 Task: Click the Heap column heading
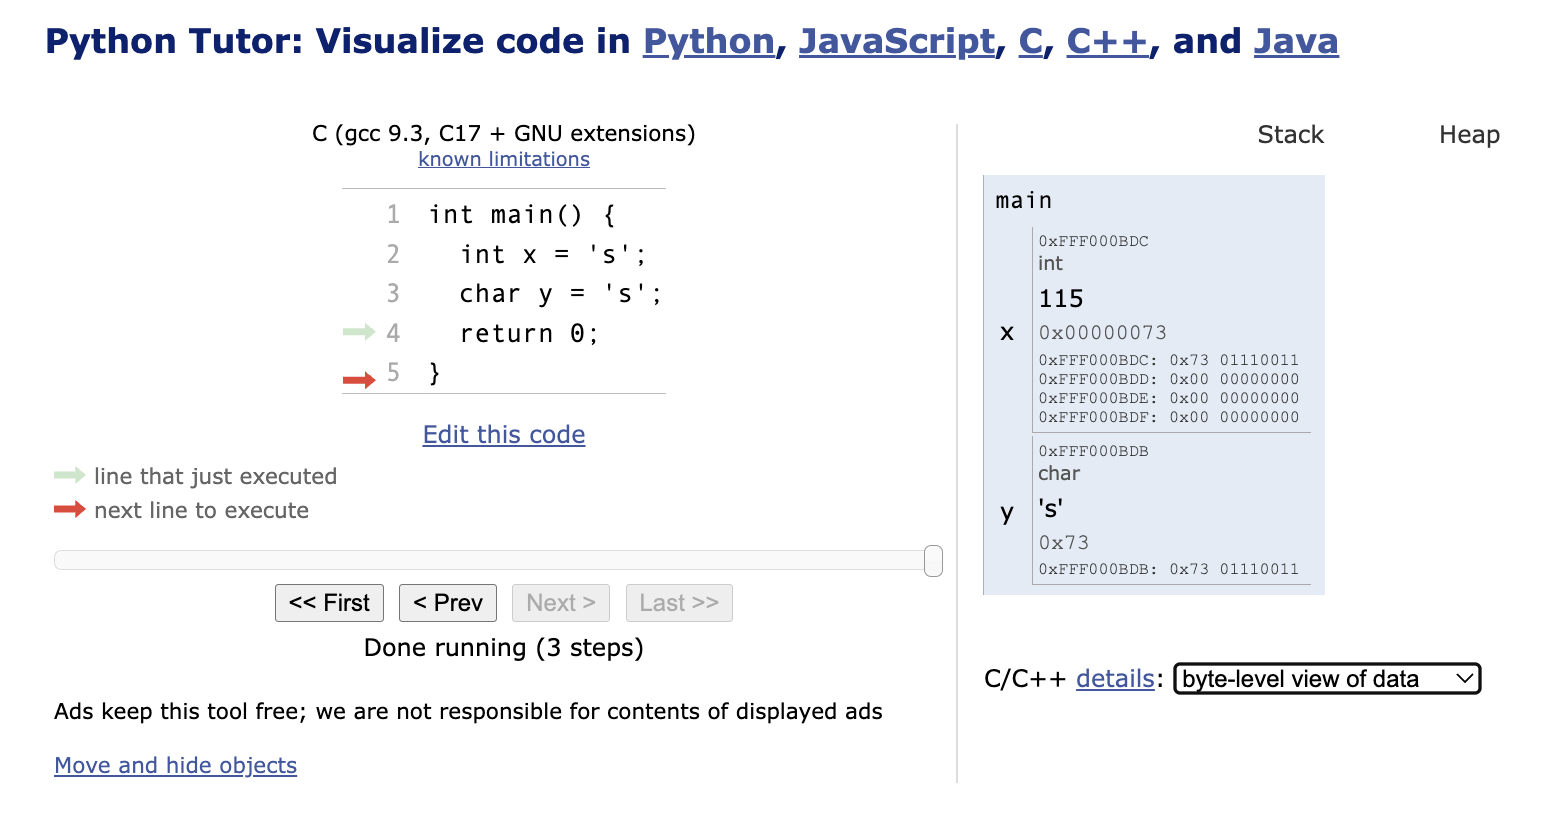pos(1469,135)
